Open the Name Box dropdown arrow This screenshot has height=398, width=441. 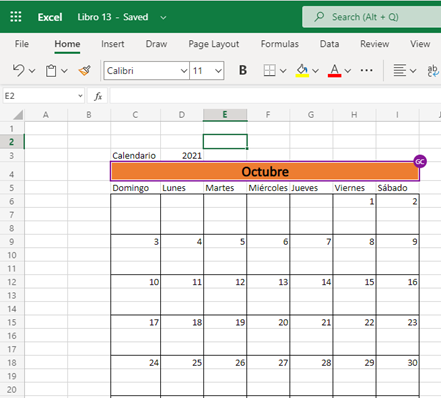pyautogui.click(x=80, y=96)
